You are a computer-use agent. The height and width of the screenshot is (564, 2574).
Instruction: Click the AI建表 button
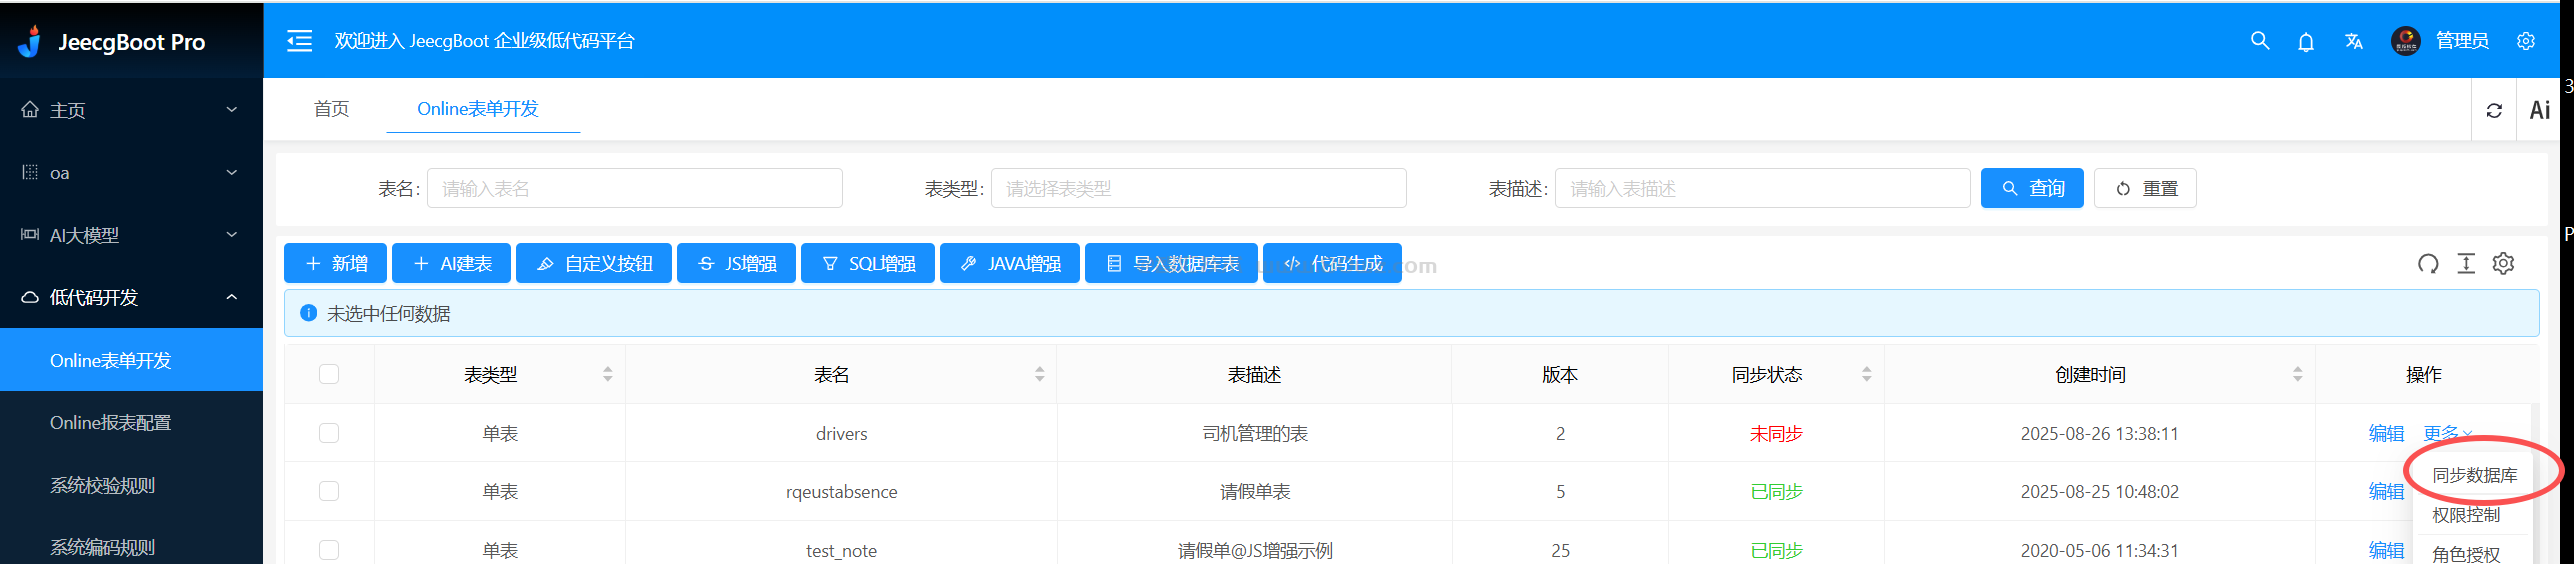click(x=451, y=263)
